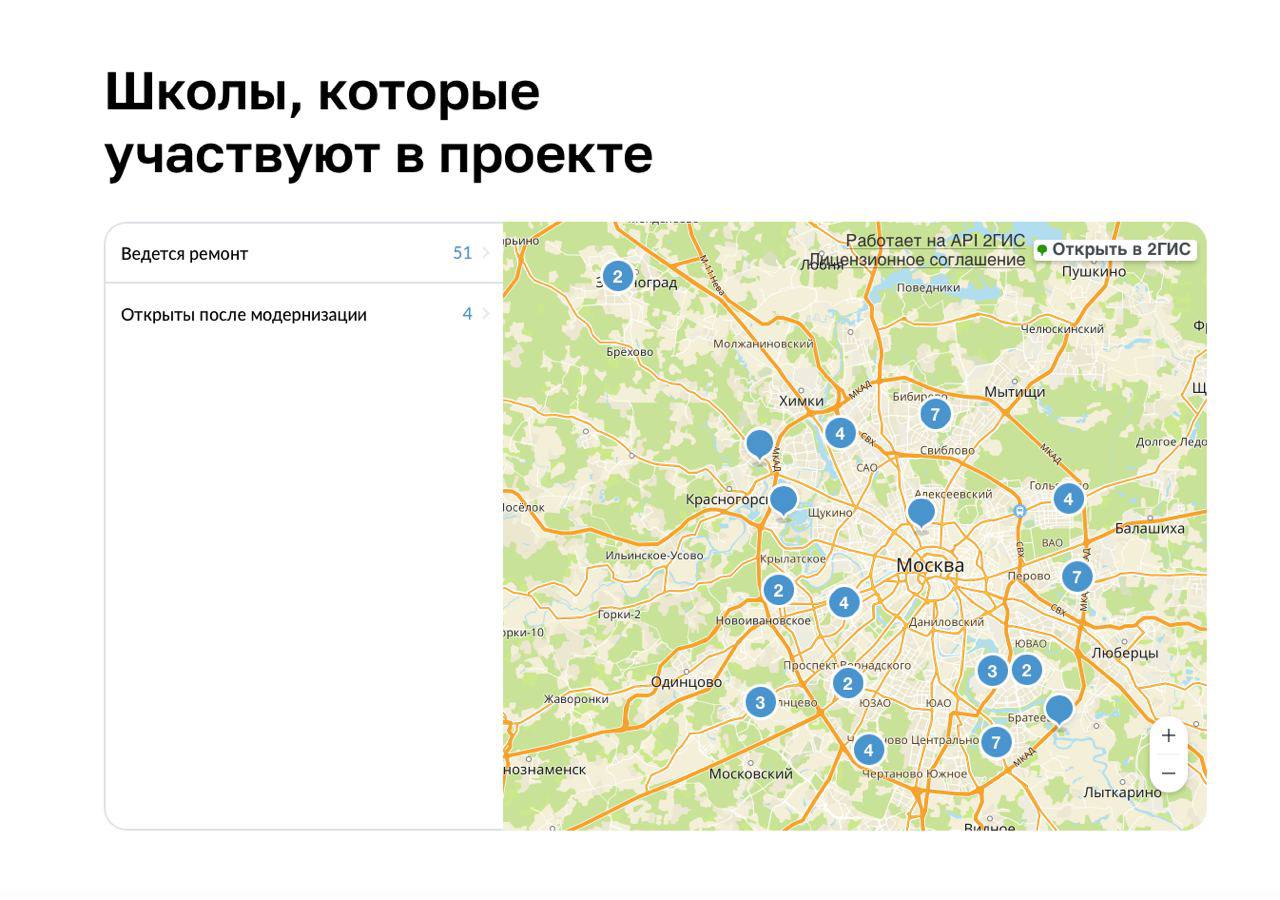Screen dimensions: 1280x900
Task: Expand chevron beside 'Открыты после модернизации' count
Action: (x=486, y=314)
